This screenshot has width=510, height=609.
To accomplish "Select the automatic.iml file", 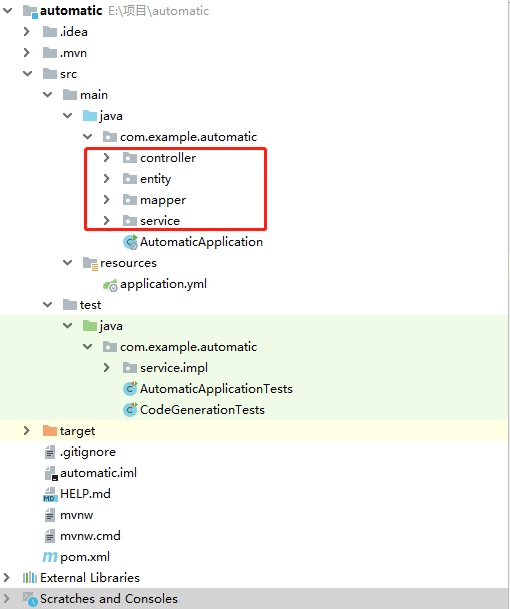I will tap(98, 473).
